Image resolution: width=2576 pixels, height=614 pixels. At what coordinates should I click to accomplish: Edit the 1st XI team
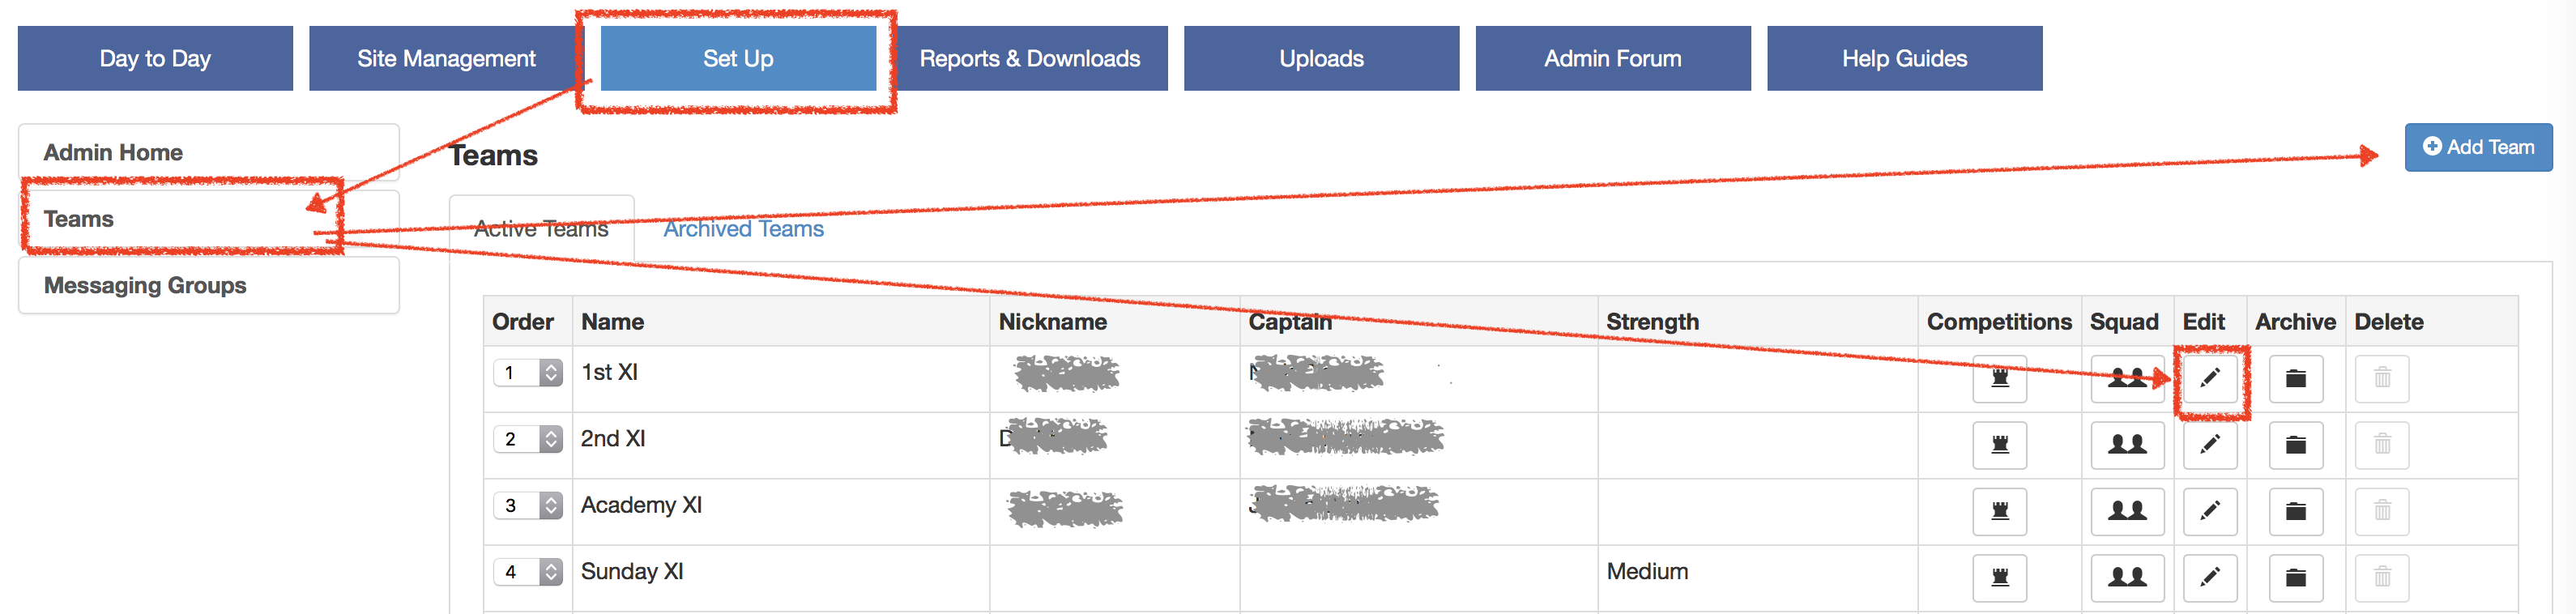[x=2209, y=378]
